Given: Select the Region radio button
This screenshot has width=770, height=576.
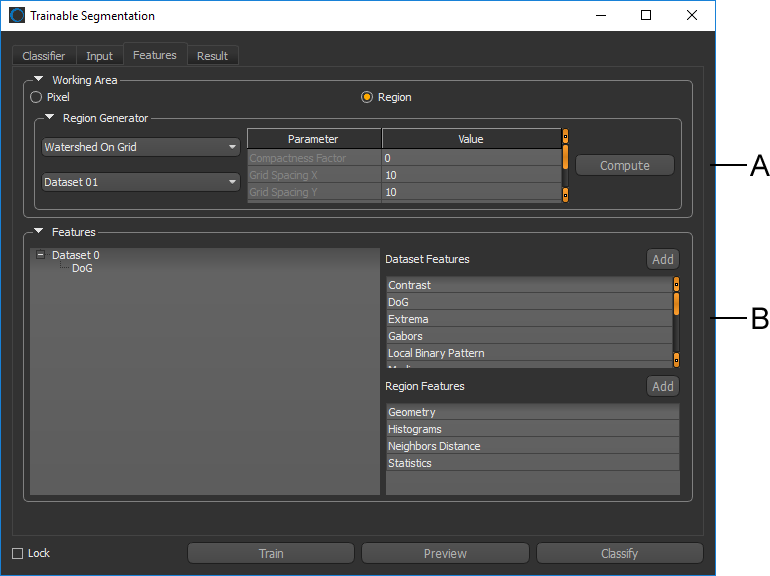Looking at the screenshot, I should click(367, 98).
